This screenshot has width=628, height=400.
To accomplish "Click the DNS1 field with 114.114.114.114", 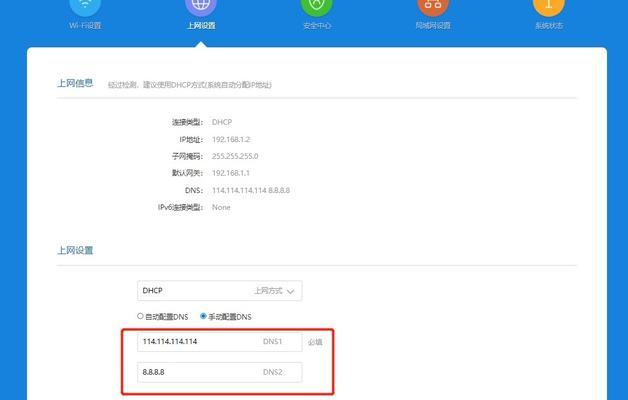I will (x=219, y=342).
